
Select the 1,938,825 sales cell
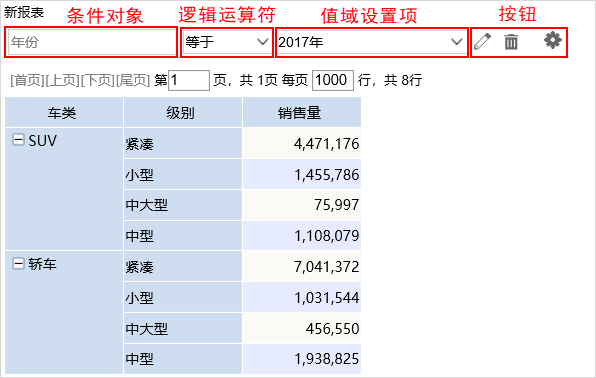[x=302, y=359]
